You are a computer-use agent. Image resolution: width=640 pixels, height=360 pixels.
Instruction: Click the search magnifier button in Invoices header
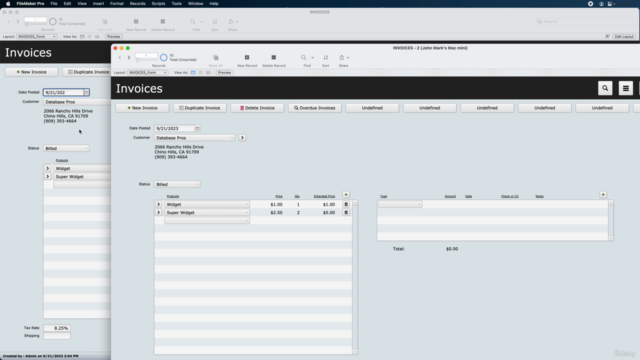click(605, 88)
